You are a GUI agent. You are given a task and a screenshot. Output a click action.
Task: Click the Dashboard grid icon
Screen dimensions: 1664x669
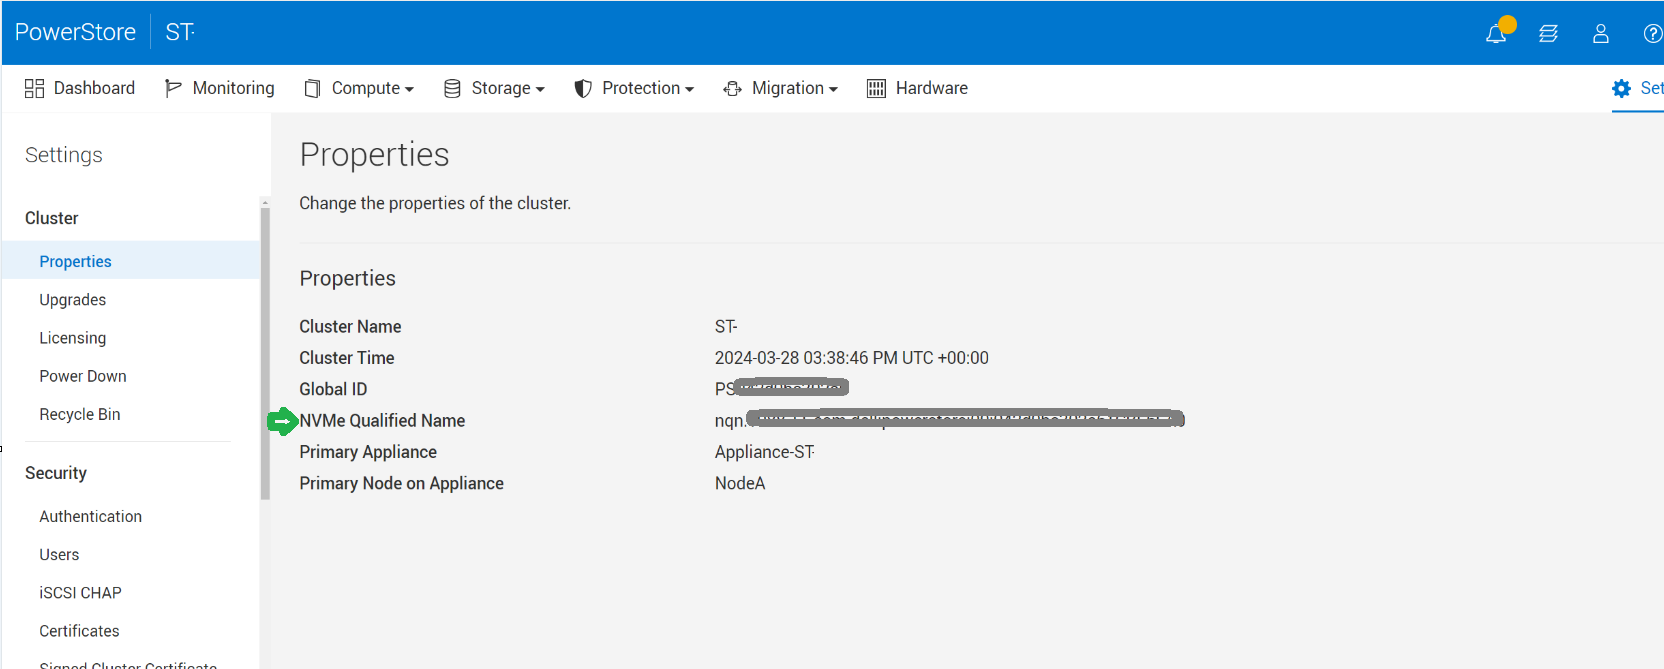(34, 88)
